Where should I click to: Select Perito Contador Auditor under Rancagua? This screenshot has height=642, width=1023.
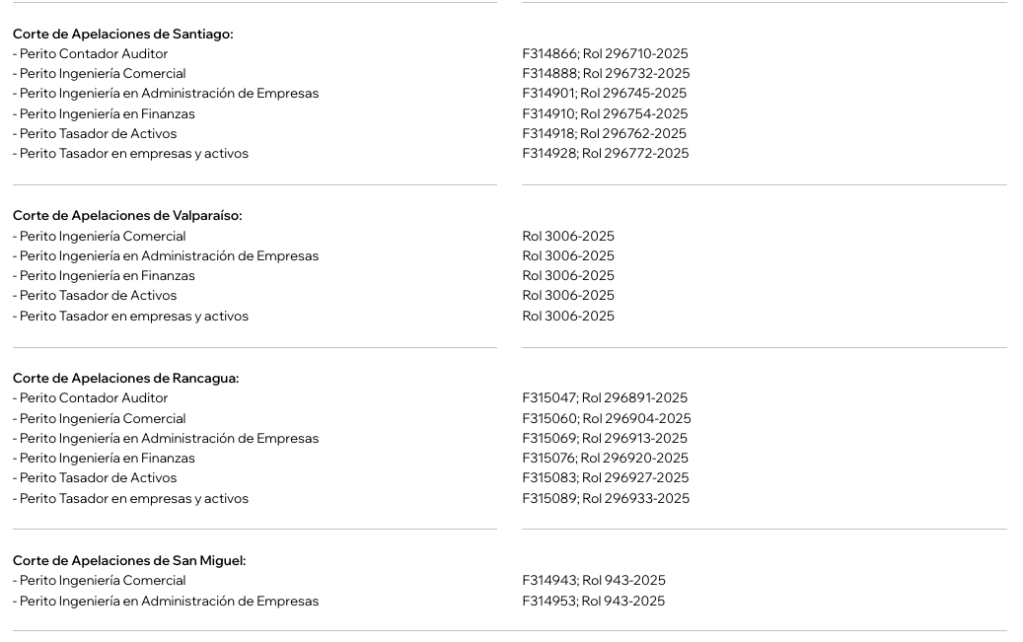(x=90, y=398)
